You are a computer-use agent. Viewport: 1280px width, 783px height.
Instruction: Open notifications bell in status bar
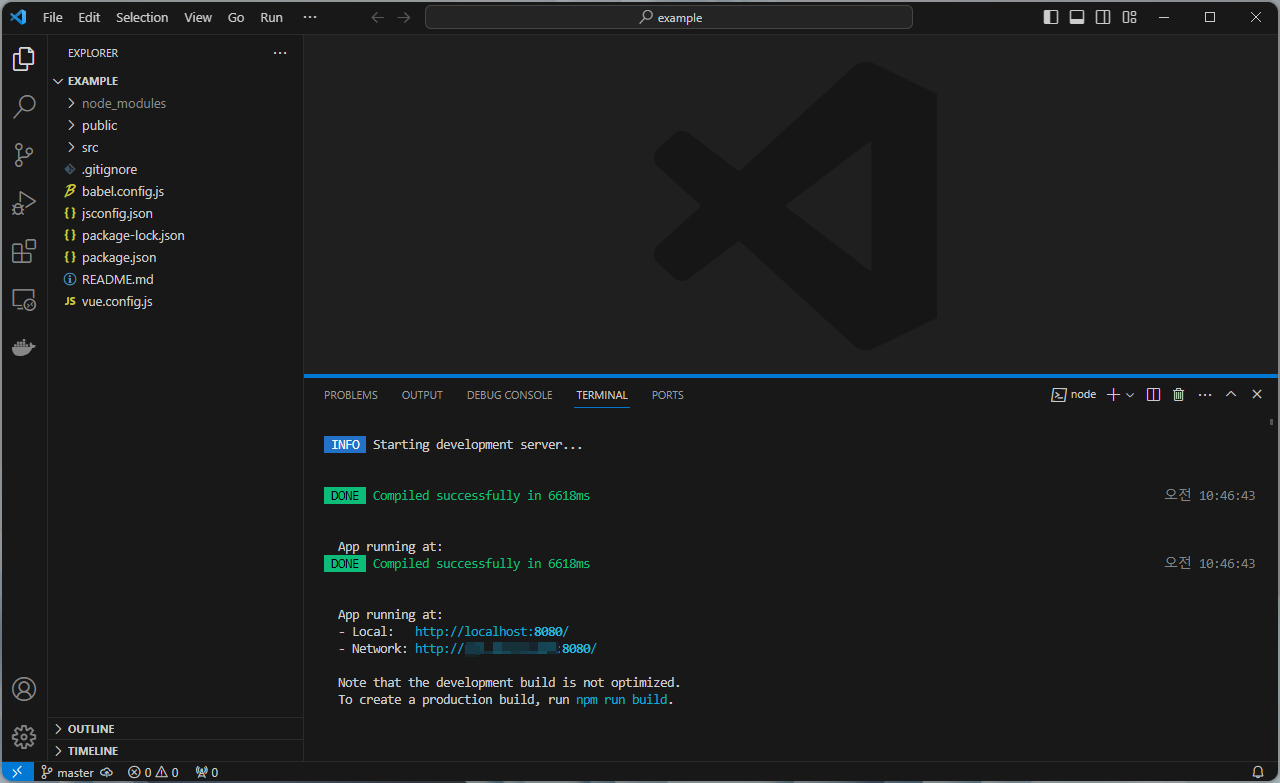pos(1258,772)
